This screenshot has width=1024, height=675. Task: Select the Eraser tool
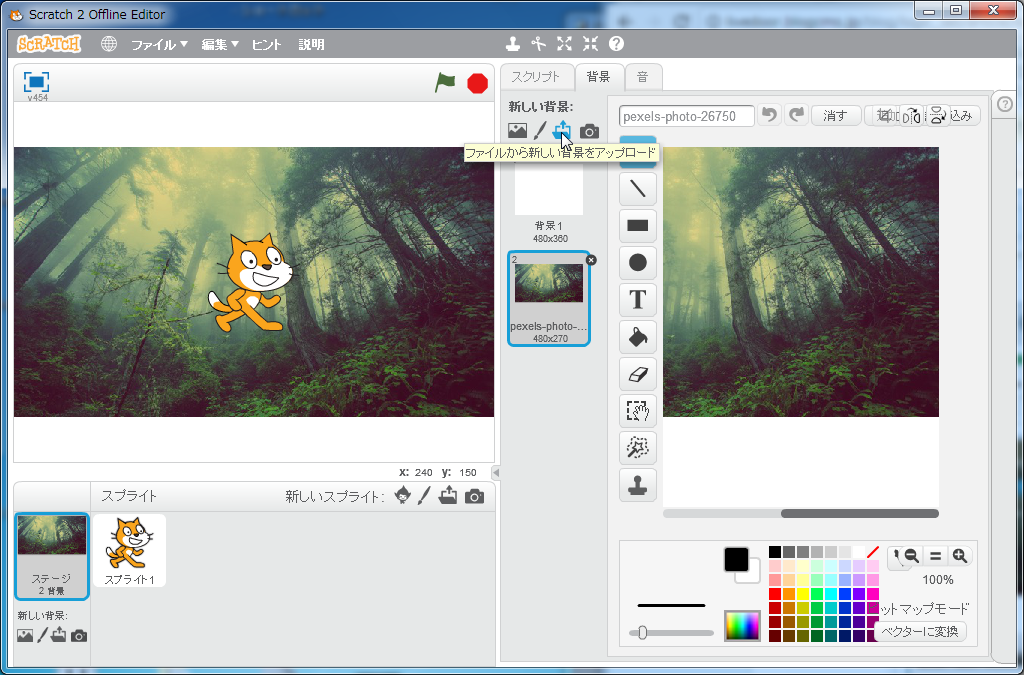637,374
